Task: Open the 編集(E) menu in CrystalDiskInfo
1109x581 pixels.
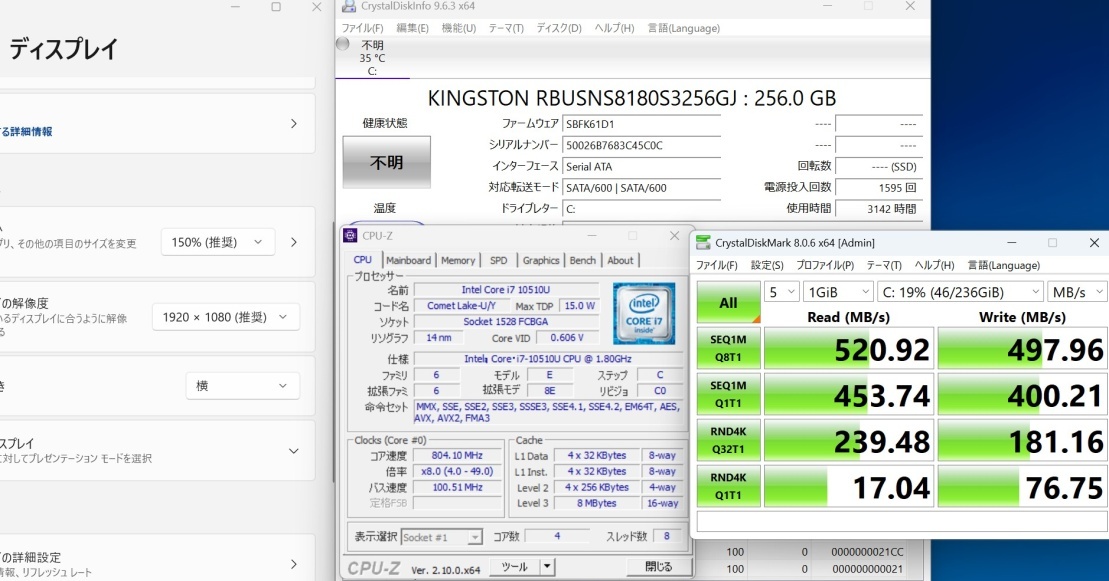Action: [x=412, y=28]
